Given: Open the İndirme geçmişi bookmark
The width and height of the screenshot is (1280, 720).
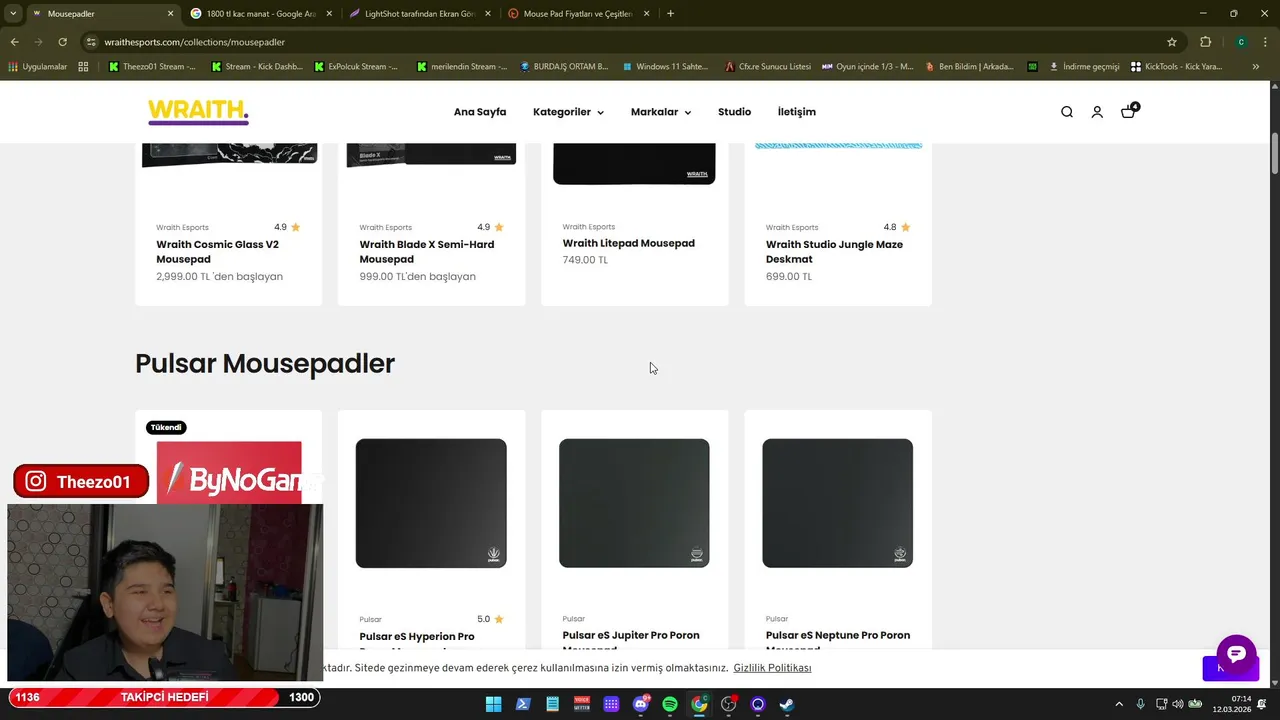Looking at the screenshot, I should (1084, 67).
